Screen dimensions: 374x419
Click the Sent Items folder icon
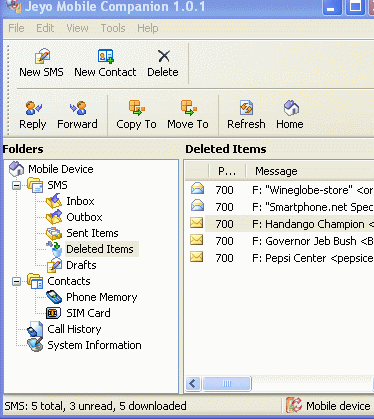point(54,233)
